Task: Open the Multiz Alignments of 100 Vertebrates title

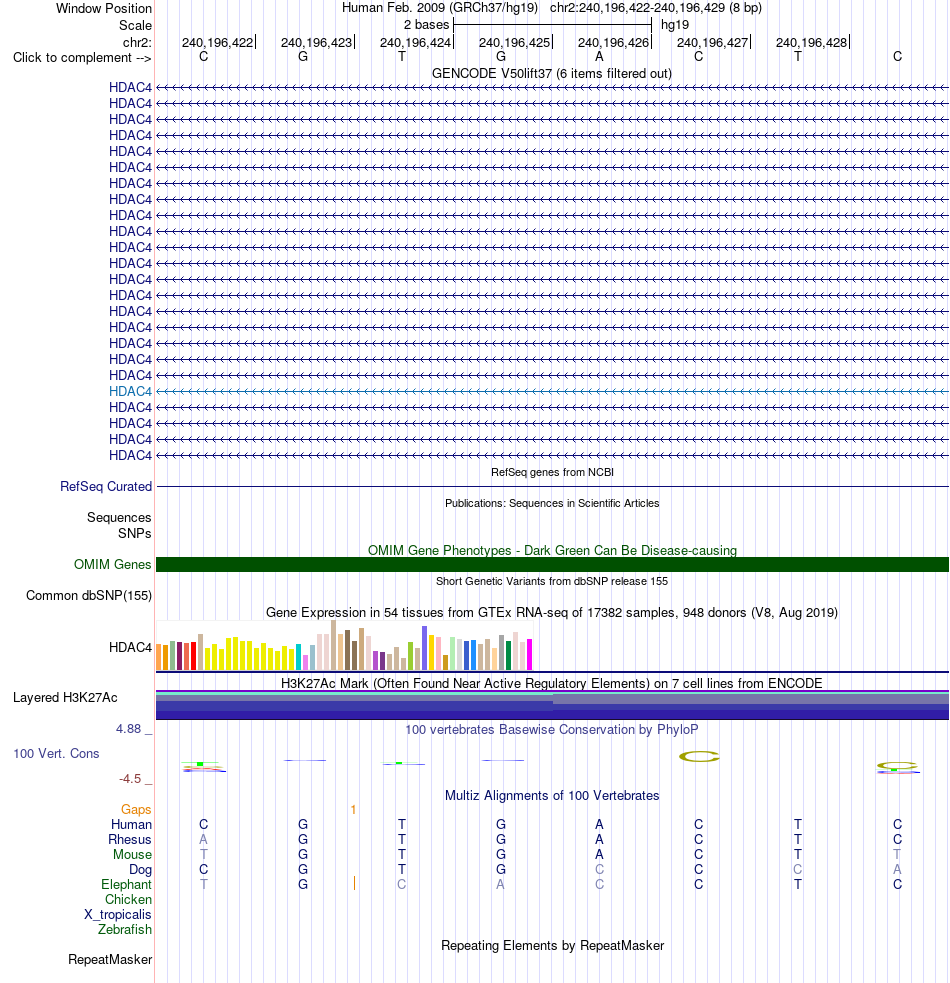Action: point(552,796)
